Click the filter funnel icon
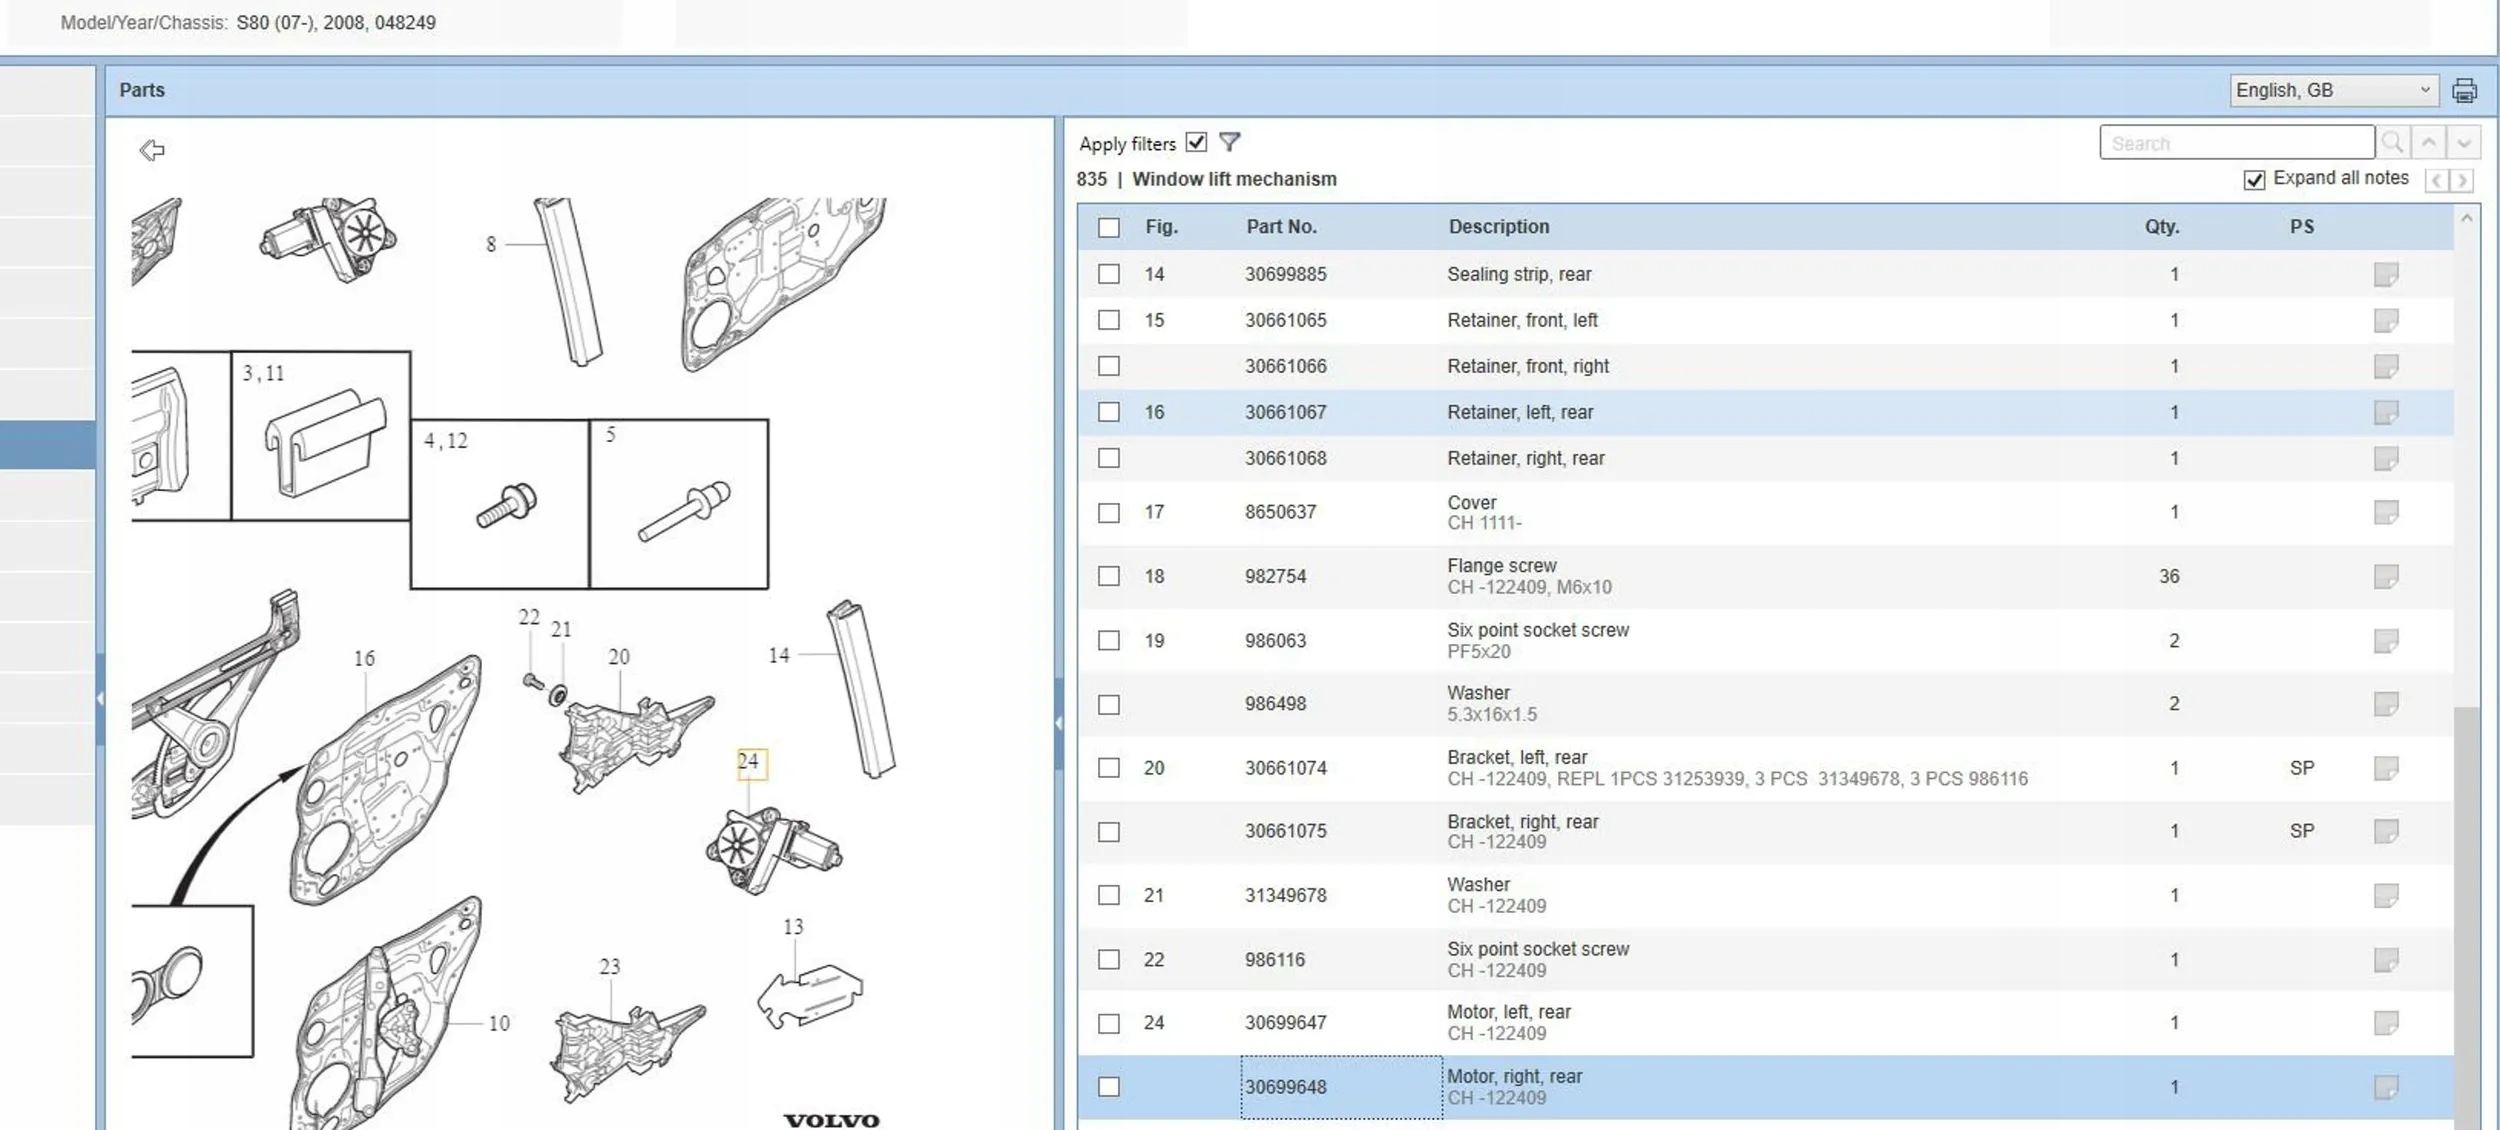 1230,142
